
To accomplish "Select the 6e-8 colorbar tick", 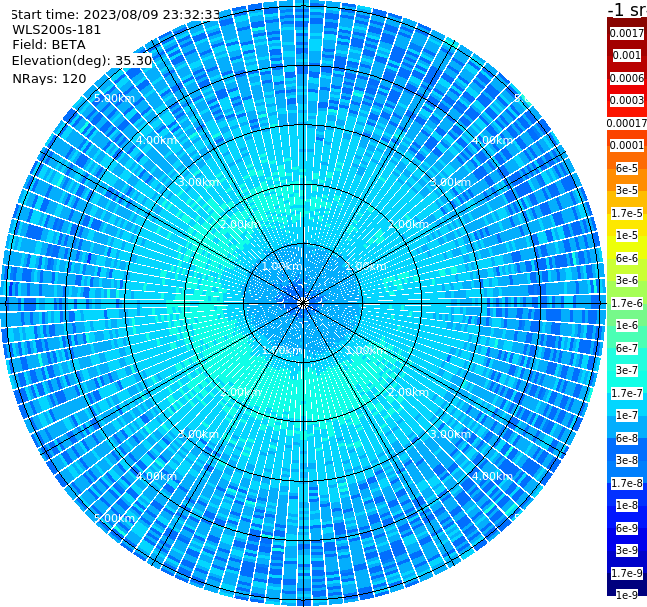I will 627,438.
